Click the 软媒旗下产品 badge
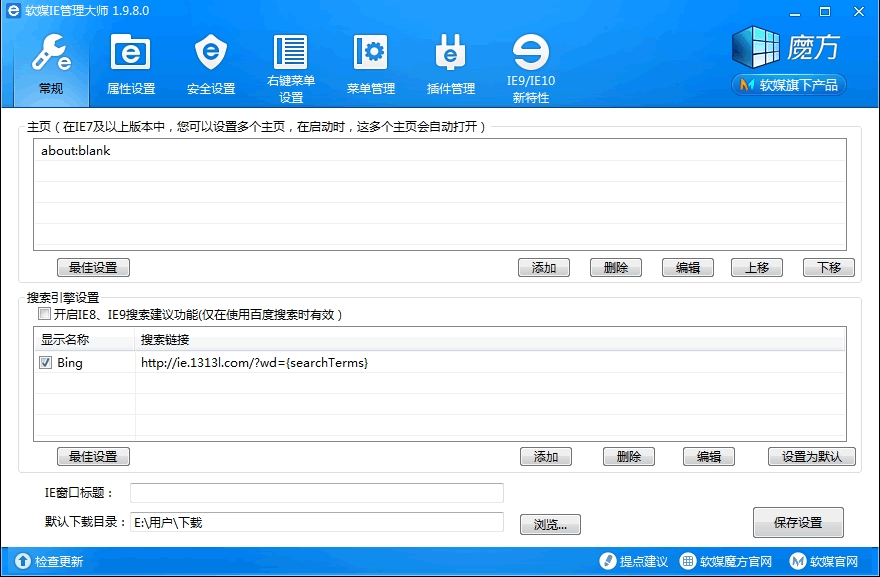880x577 pixels. pyautogui.click(x=789, y=85)
